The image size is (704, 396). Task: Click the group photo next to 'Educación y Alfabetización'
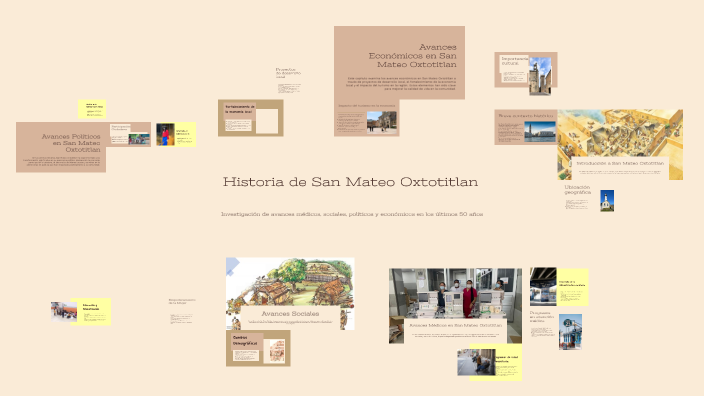[x=64, y=312]
